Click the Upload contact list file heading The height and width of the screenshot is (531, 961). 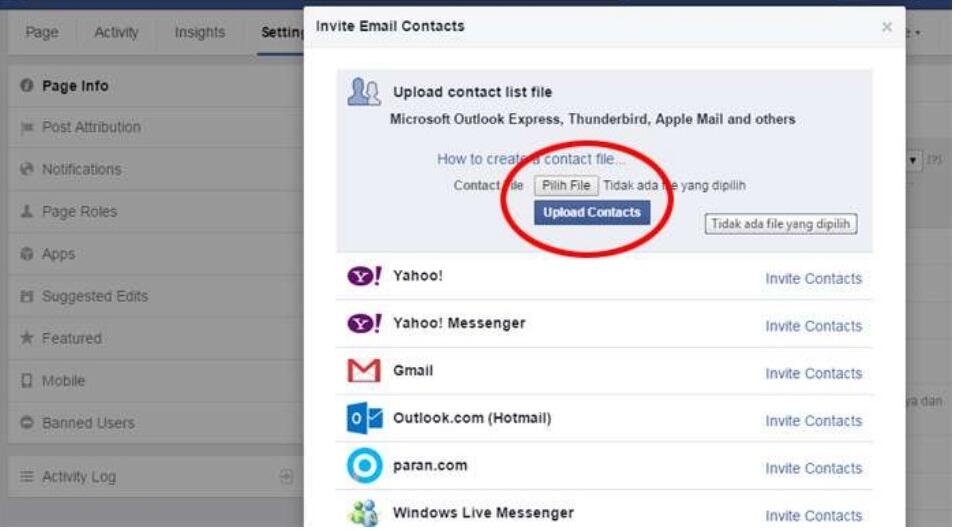point(473,92)
